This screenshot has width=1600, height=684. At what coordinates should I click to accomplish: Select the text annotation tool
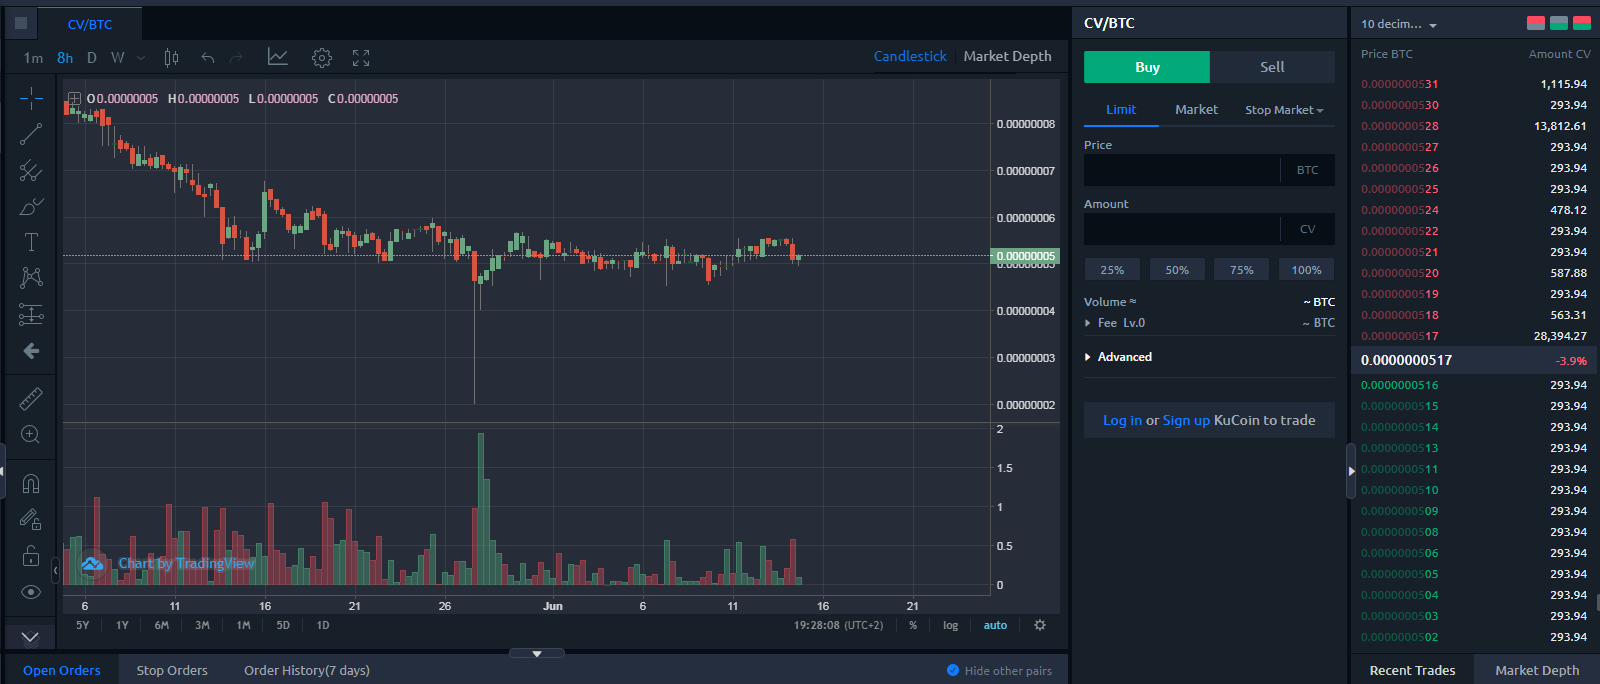[31, 242]
